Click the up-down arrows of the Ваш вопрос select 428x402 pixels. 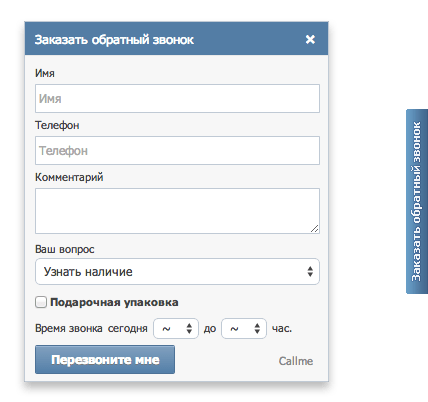(x=310, y=271)
